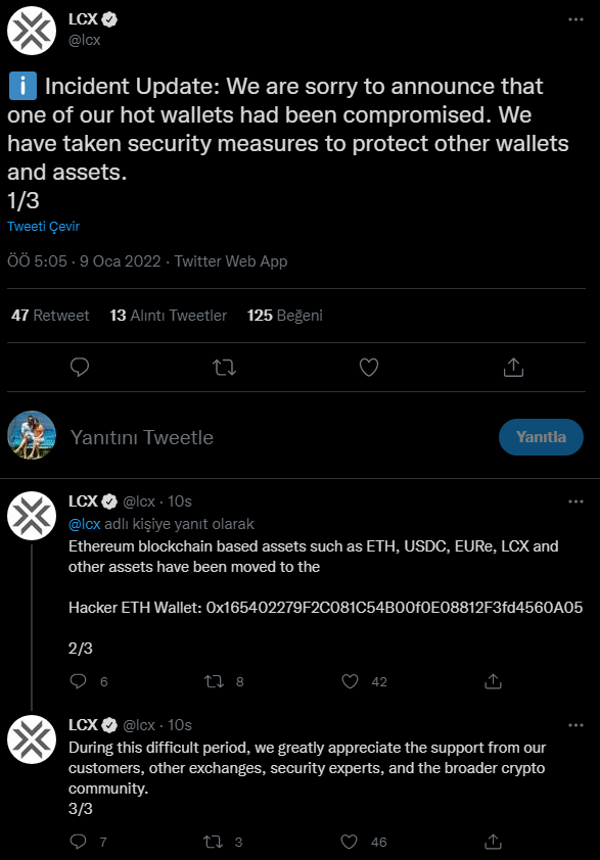Click the Retweet icon below the main tweet

tap(224, 367)
